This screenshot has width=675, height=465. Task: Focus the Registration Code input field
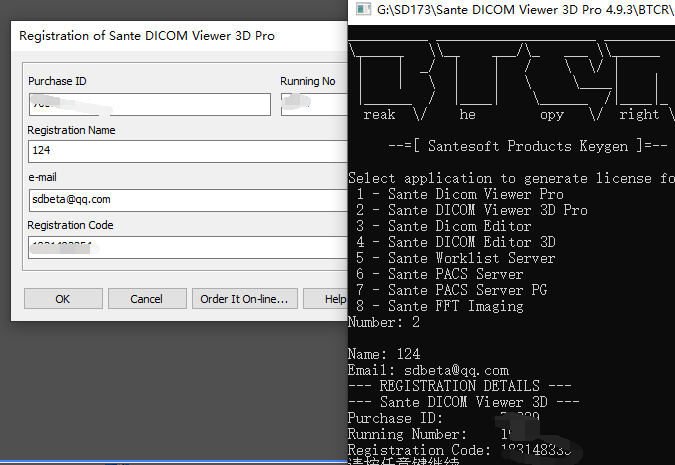click(x=188, y=247)
